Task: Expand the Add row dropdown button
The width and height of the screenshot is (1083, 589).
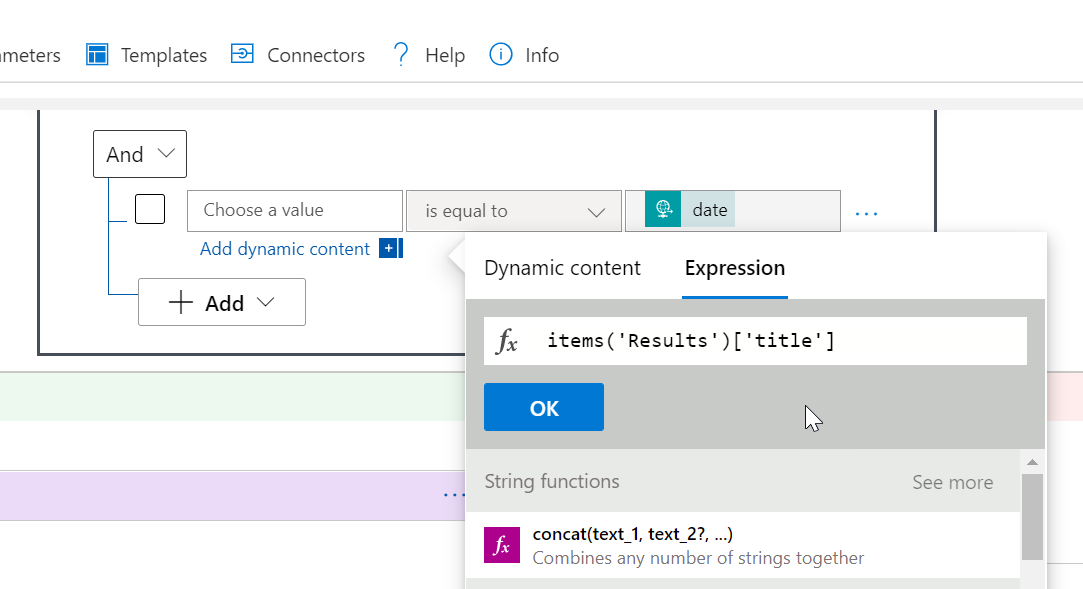Action: pyautogui.click(x=222, y=303)
